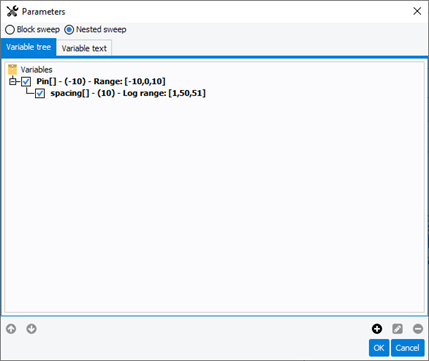Close the Parameters dialog
The width and height of the screenshot is (429, 361).
[417, 11]
